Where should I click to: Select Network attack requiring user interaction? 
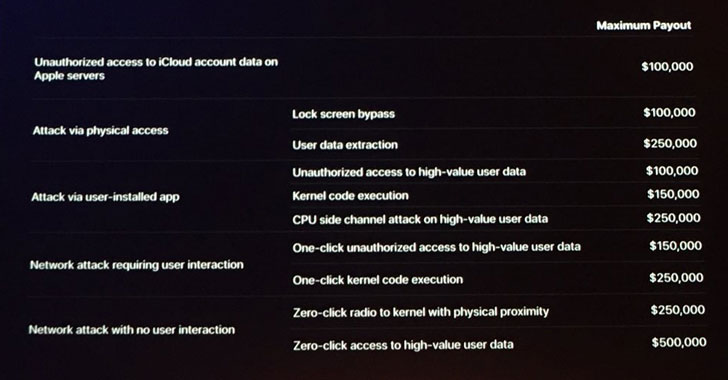pyautogui.click(x=136, y=265)
